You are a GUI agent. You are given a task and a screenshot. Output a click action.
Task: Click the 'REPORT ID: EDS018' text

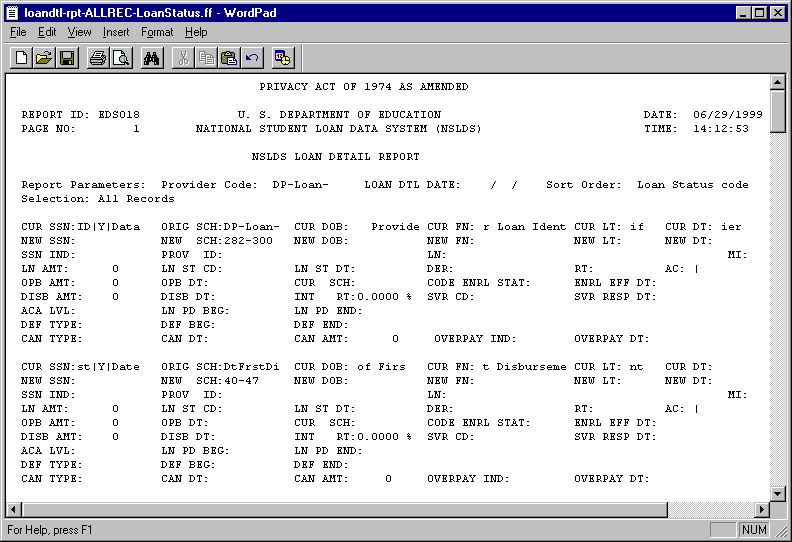(80, 115)
